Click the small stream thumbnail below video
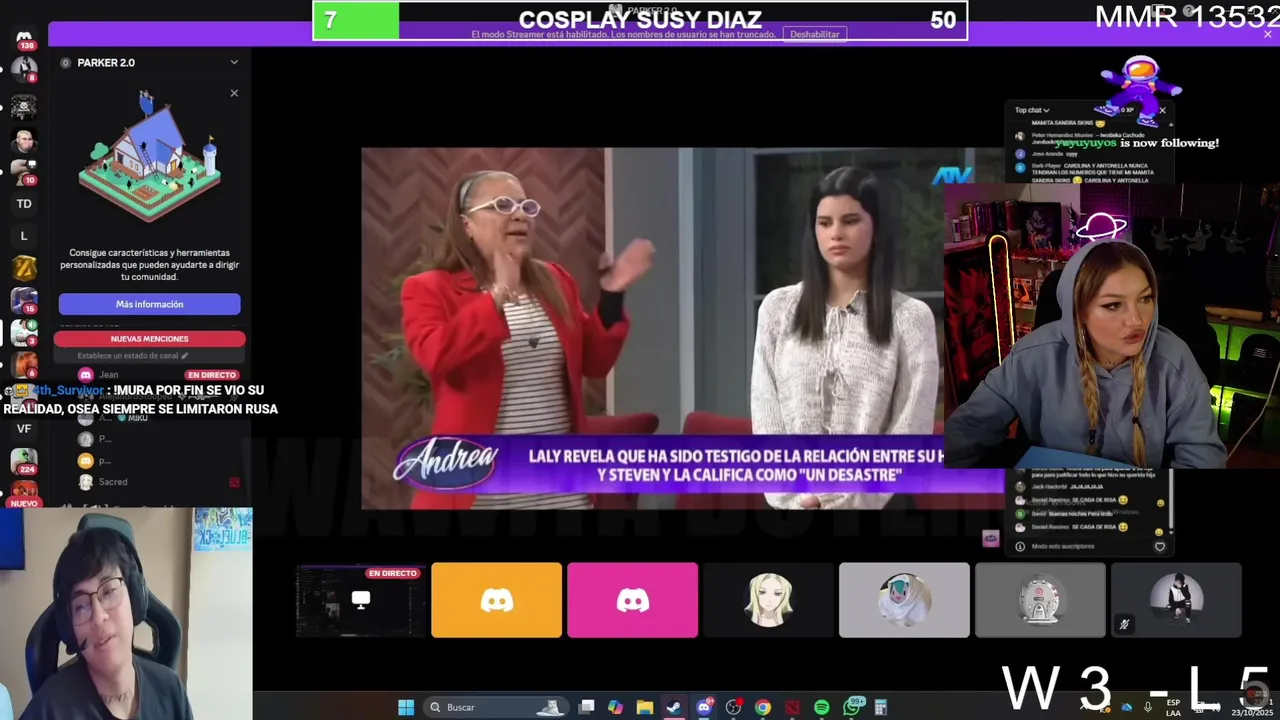The width and height of the screenshot is (1280, 720). point(990,539)
